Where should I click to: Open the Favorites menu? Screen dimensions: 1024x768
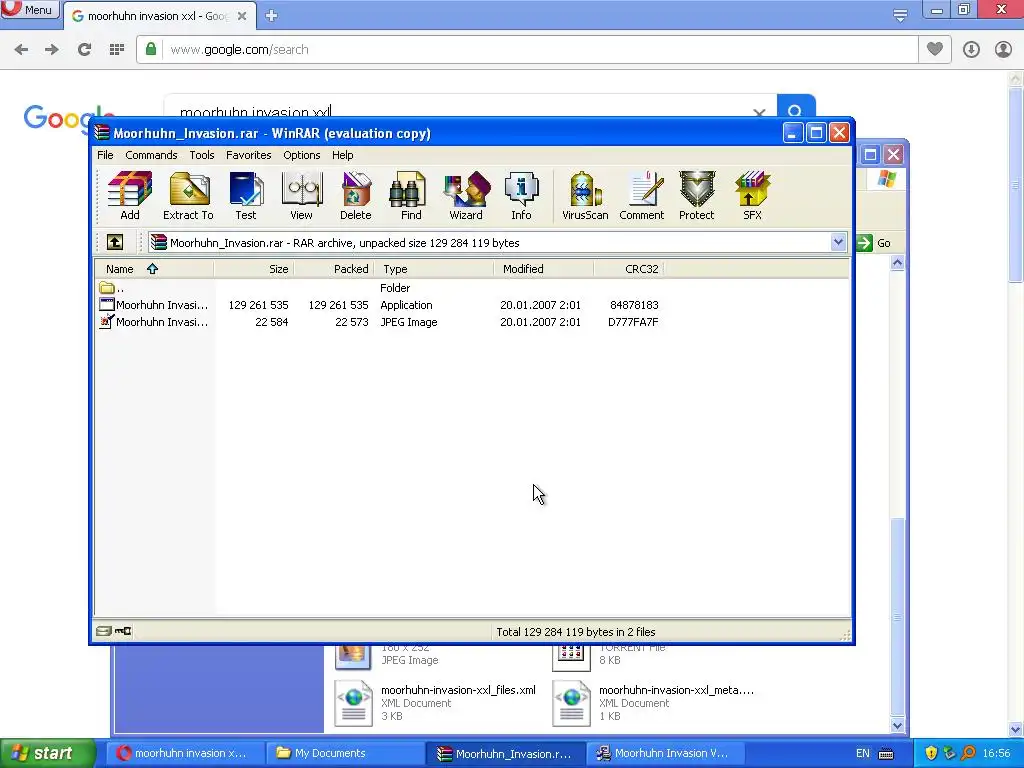coord(249,155)
